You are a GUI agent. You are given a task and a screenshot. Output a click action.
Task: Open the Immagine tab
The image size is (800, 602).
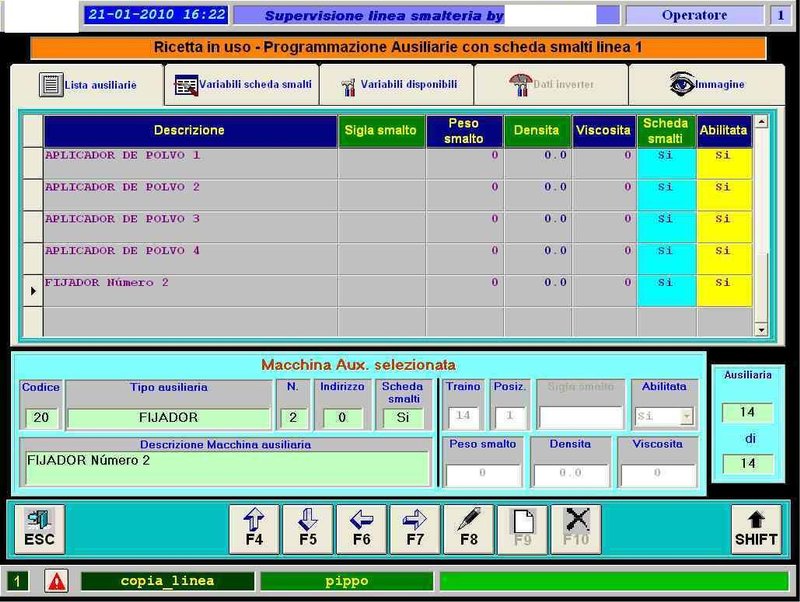point(707,85)
